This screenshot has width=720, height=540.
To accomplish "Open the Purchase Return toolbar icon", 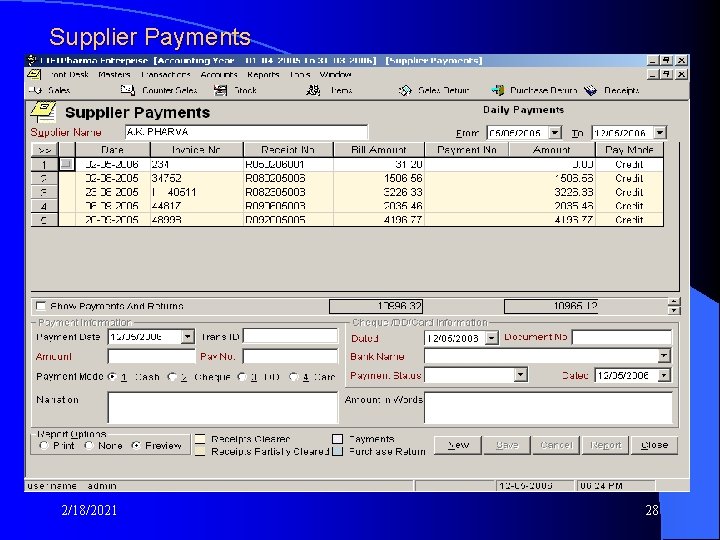I will (x=497, y=90).
